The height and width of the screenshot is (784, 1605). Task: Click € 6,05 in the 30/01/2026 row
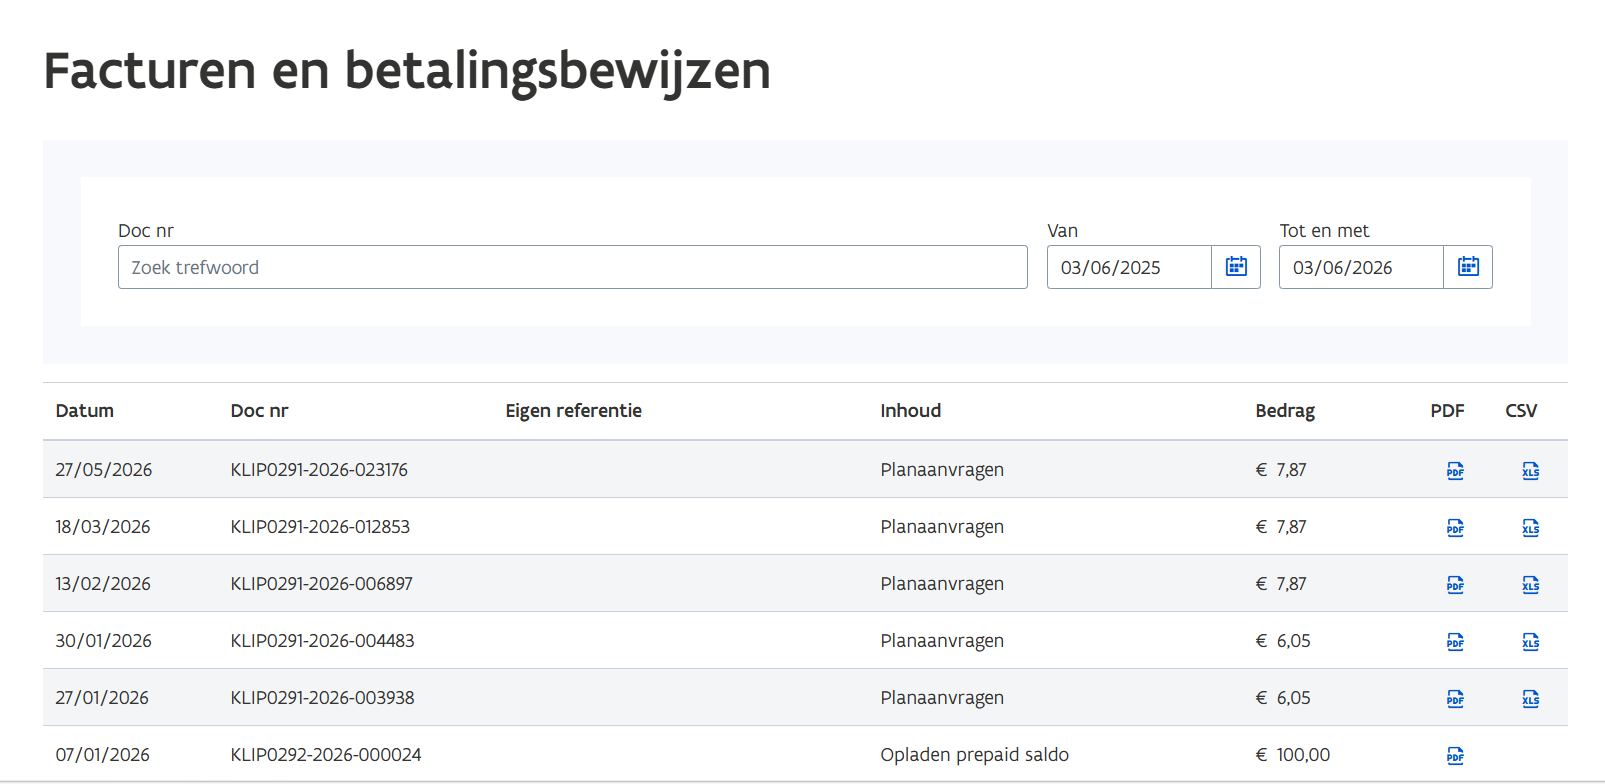coord(1283,641)
